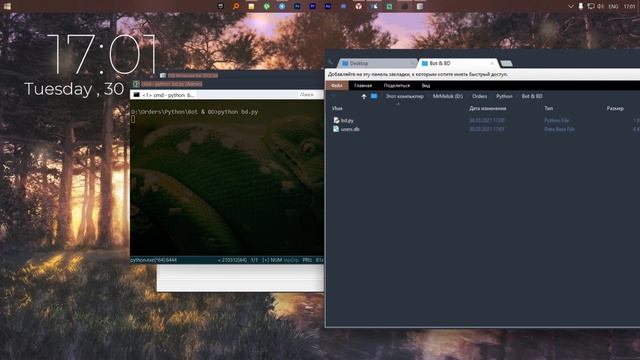Sort files by Имя column header
Viewport: 640px width, 360px height.
pyautogui.click(x=337, y=109)
